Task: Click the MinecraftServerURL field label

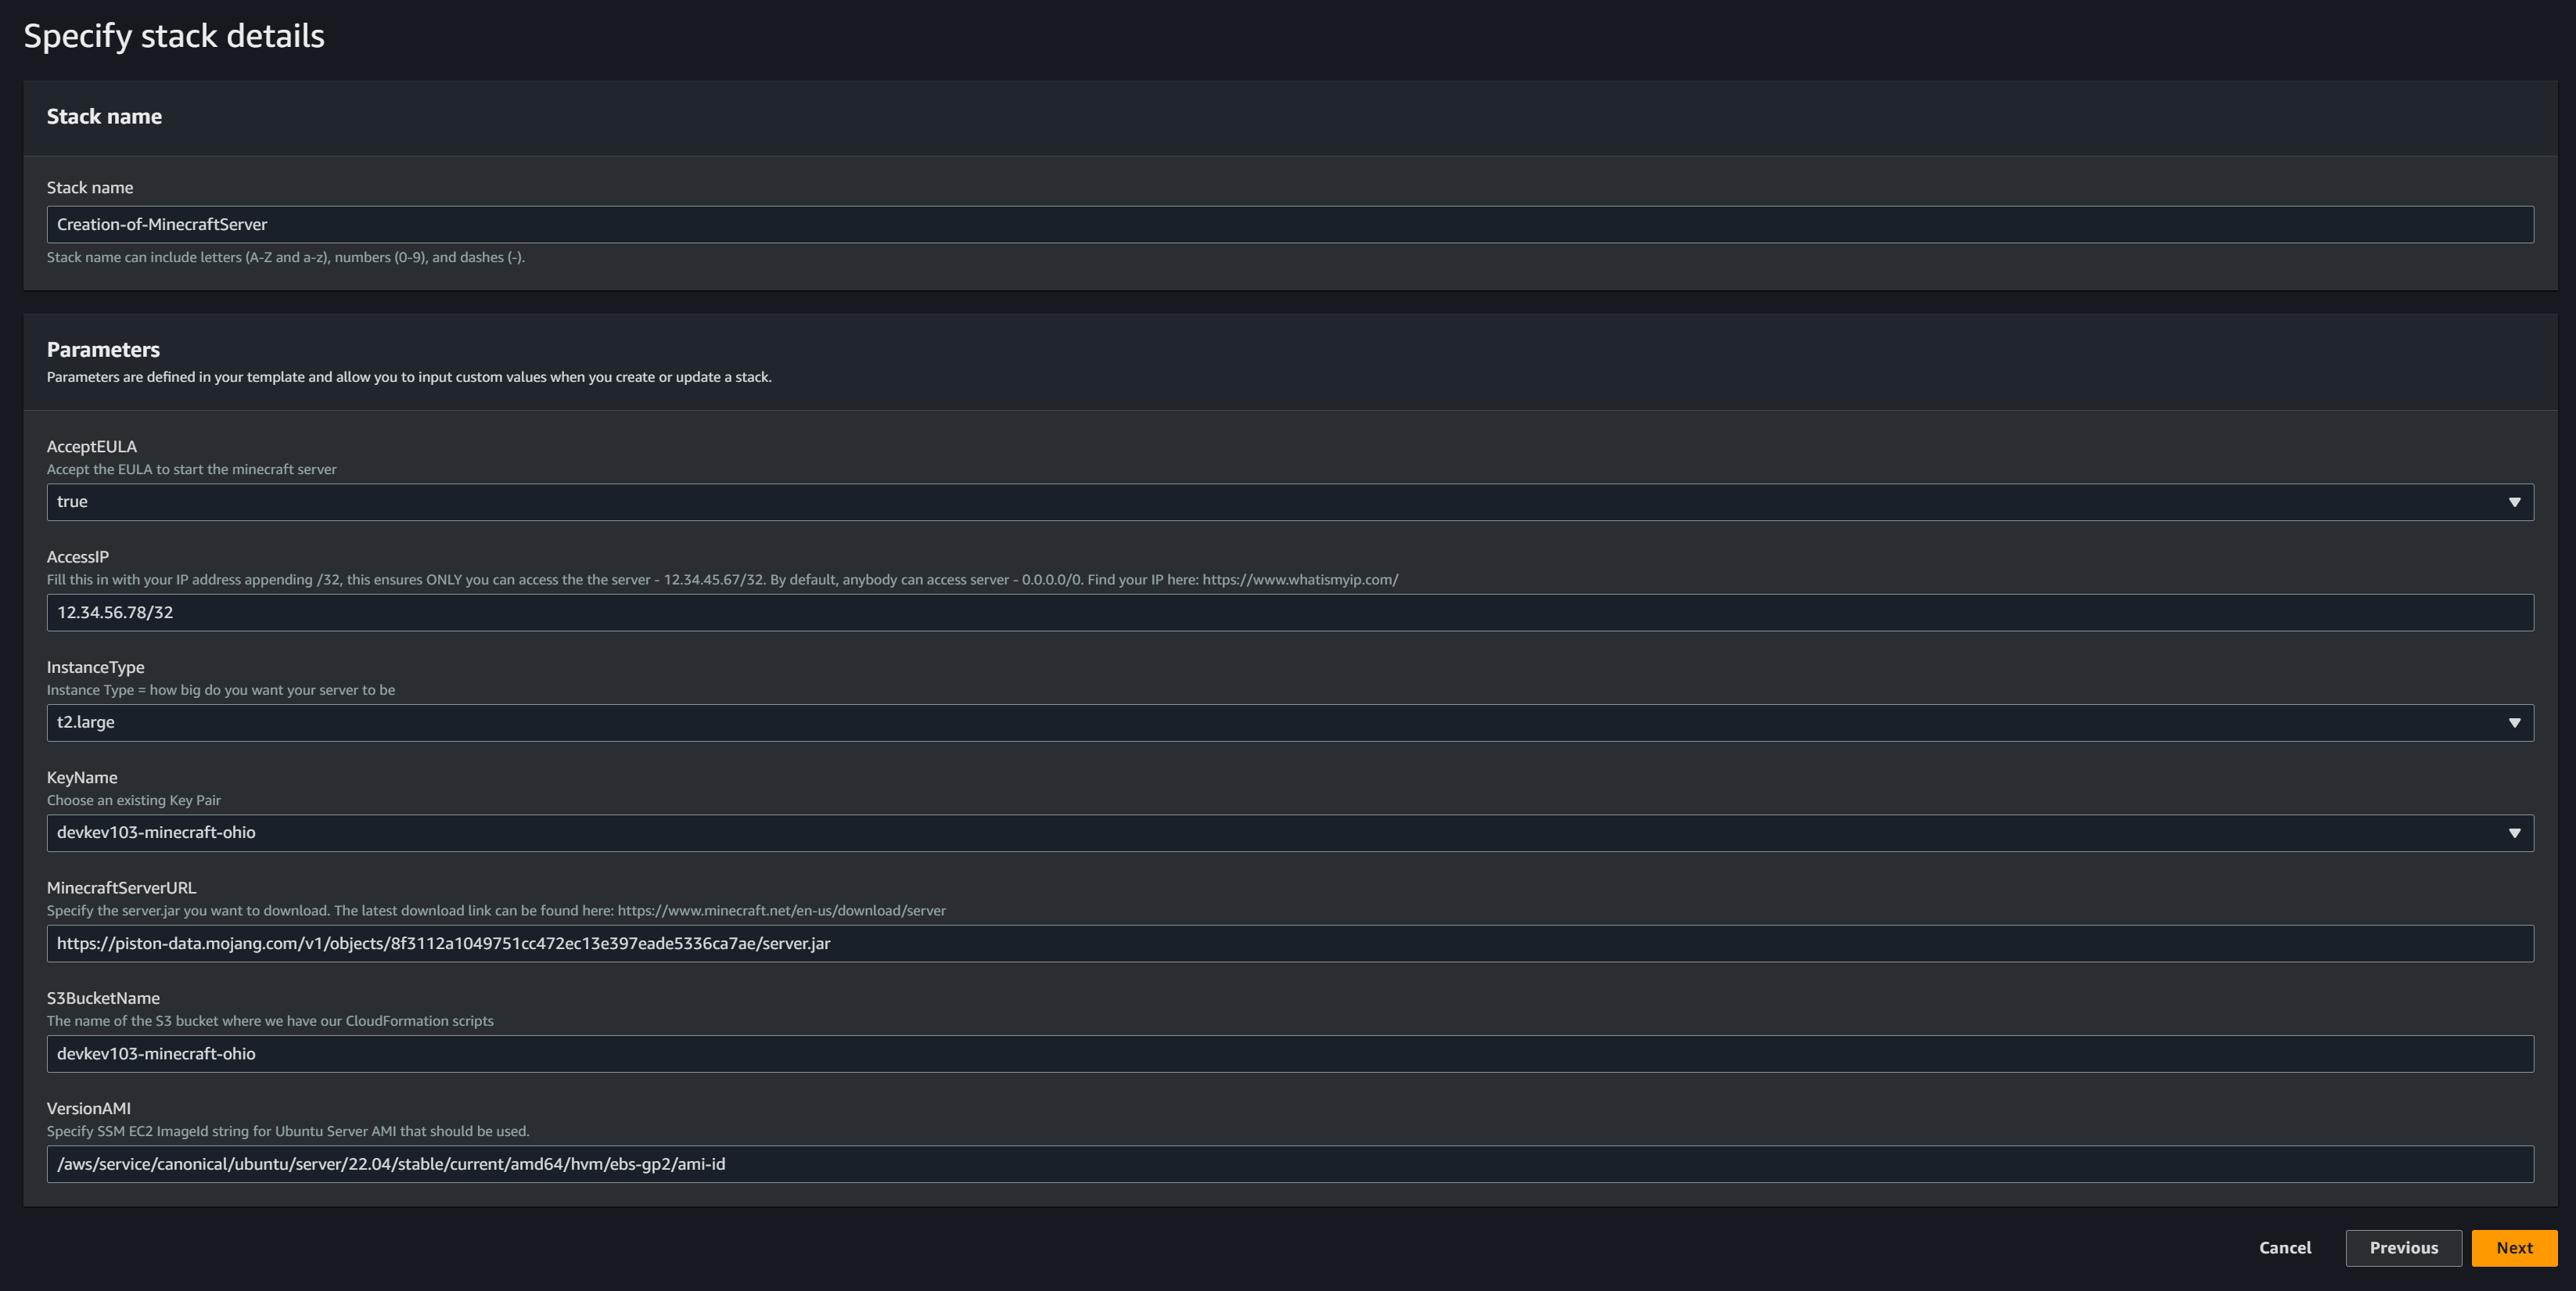Action: (121, 888)
